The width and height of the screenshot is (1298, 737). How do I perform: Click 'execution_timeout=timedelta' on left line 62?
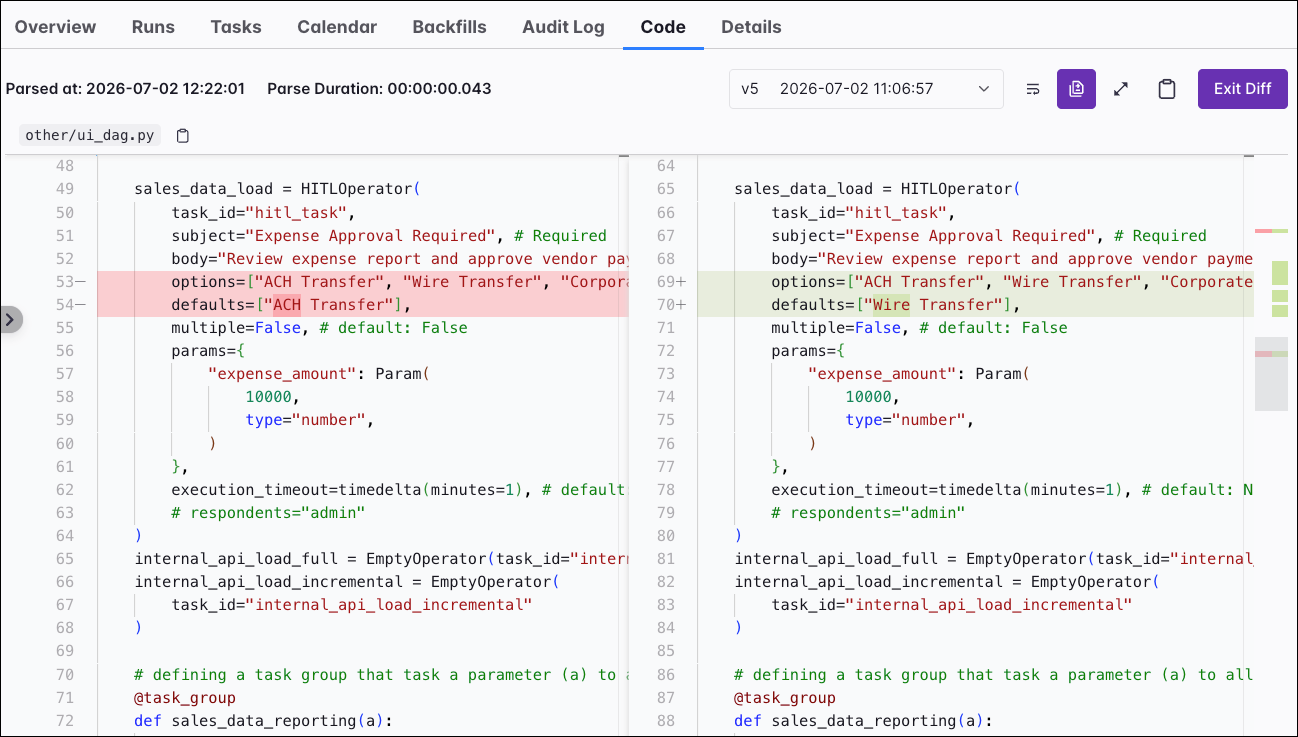(x=296, y=490)
